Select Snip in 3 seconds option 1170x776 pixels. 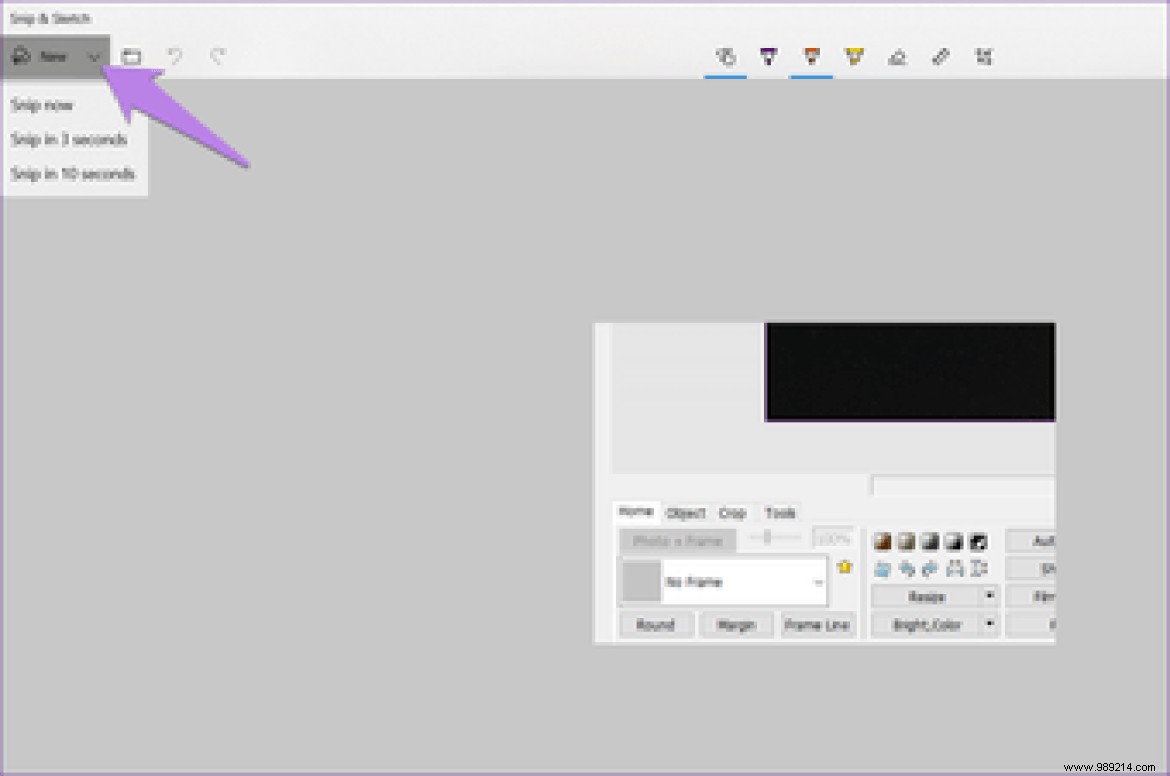tap(68, 139)
